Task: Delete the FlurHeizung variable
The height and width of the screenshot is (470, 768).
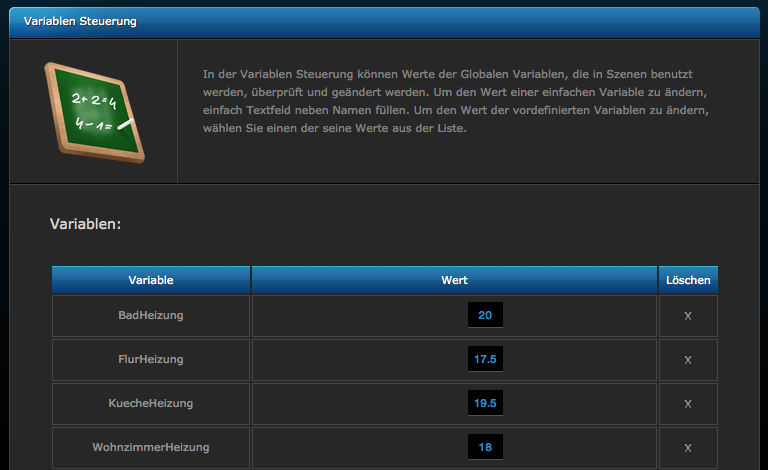Action: (x=687, y=360)
